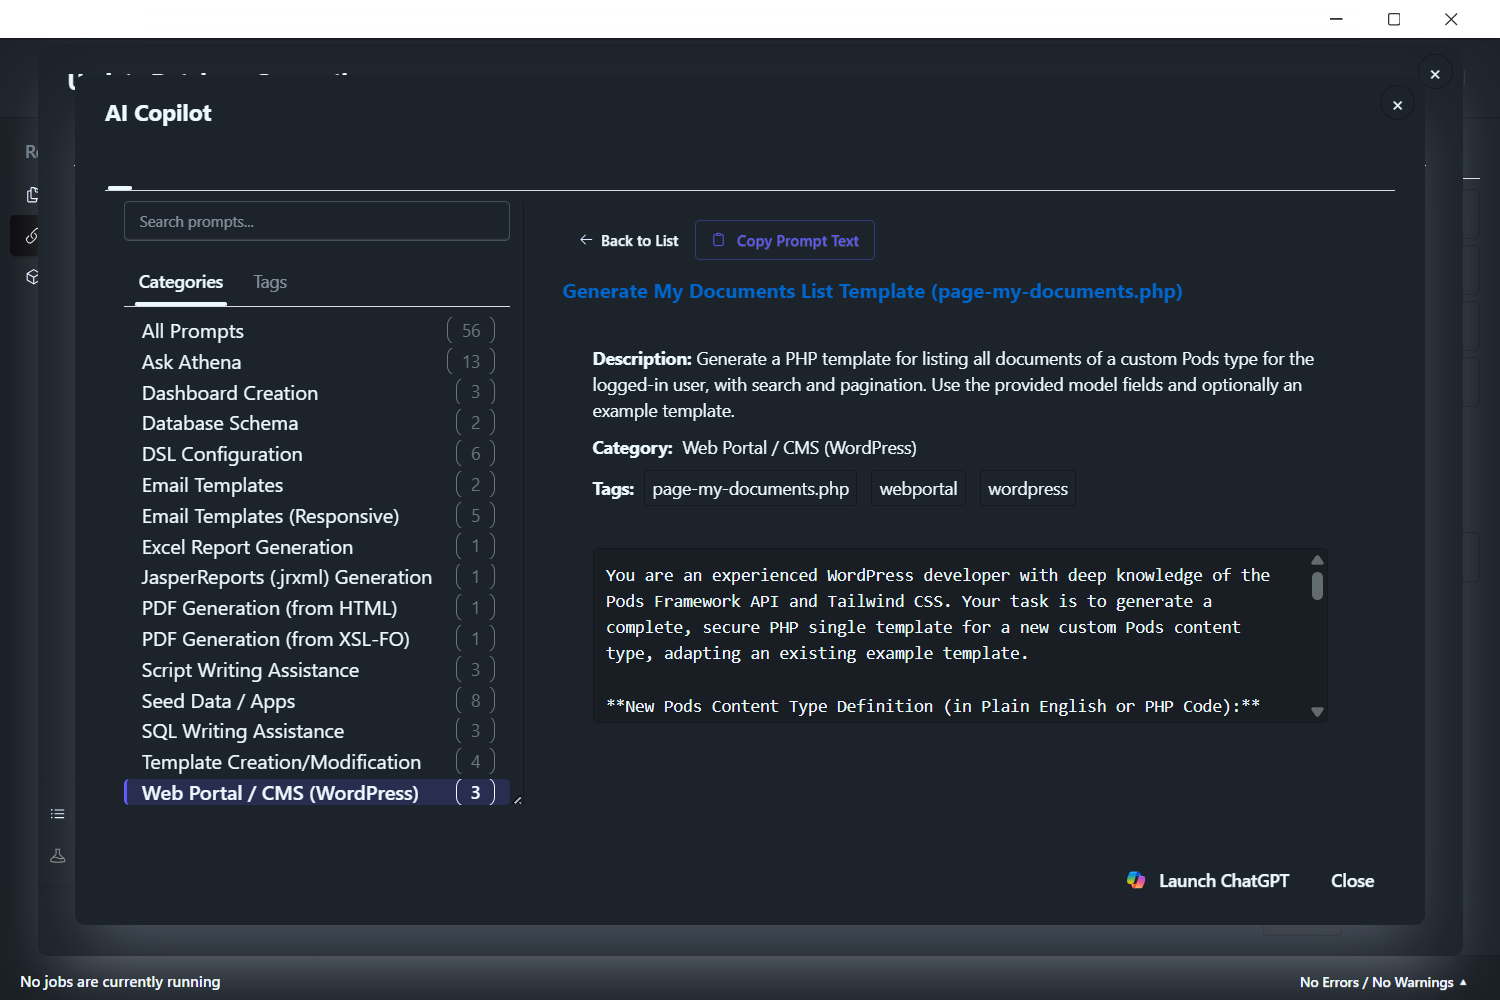1500x1000 pixels.
Task: Select PDF Generation (from HTML) category
Action: tap(317, 608)
